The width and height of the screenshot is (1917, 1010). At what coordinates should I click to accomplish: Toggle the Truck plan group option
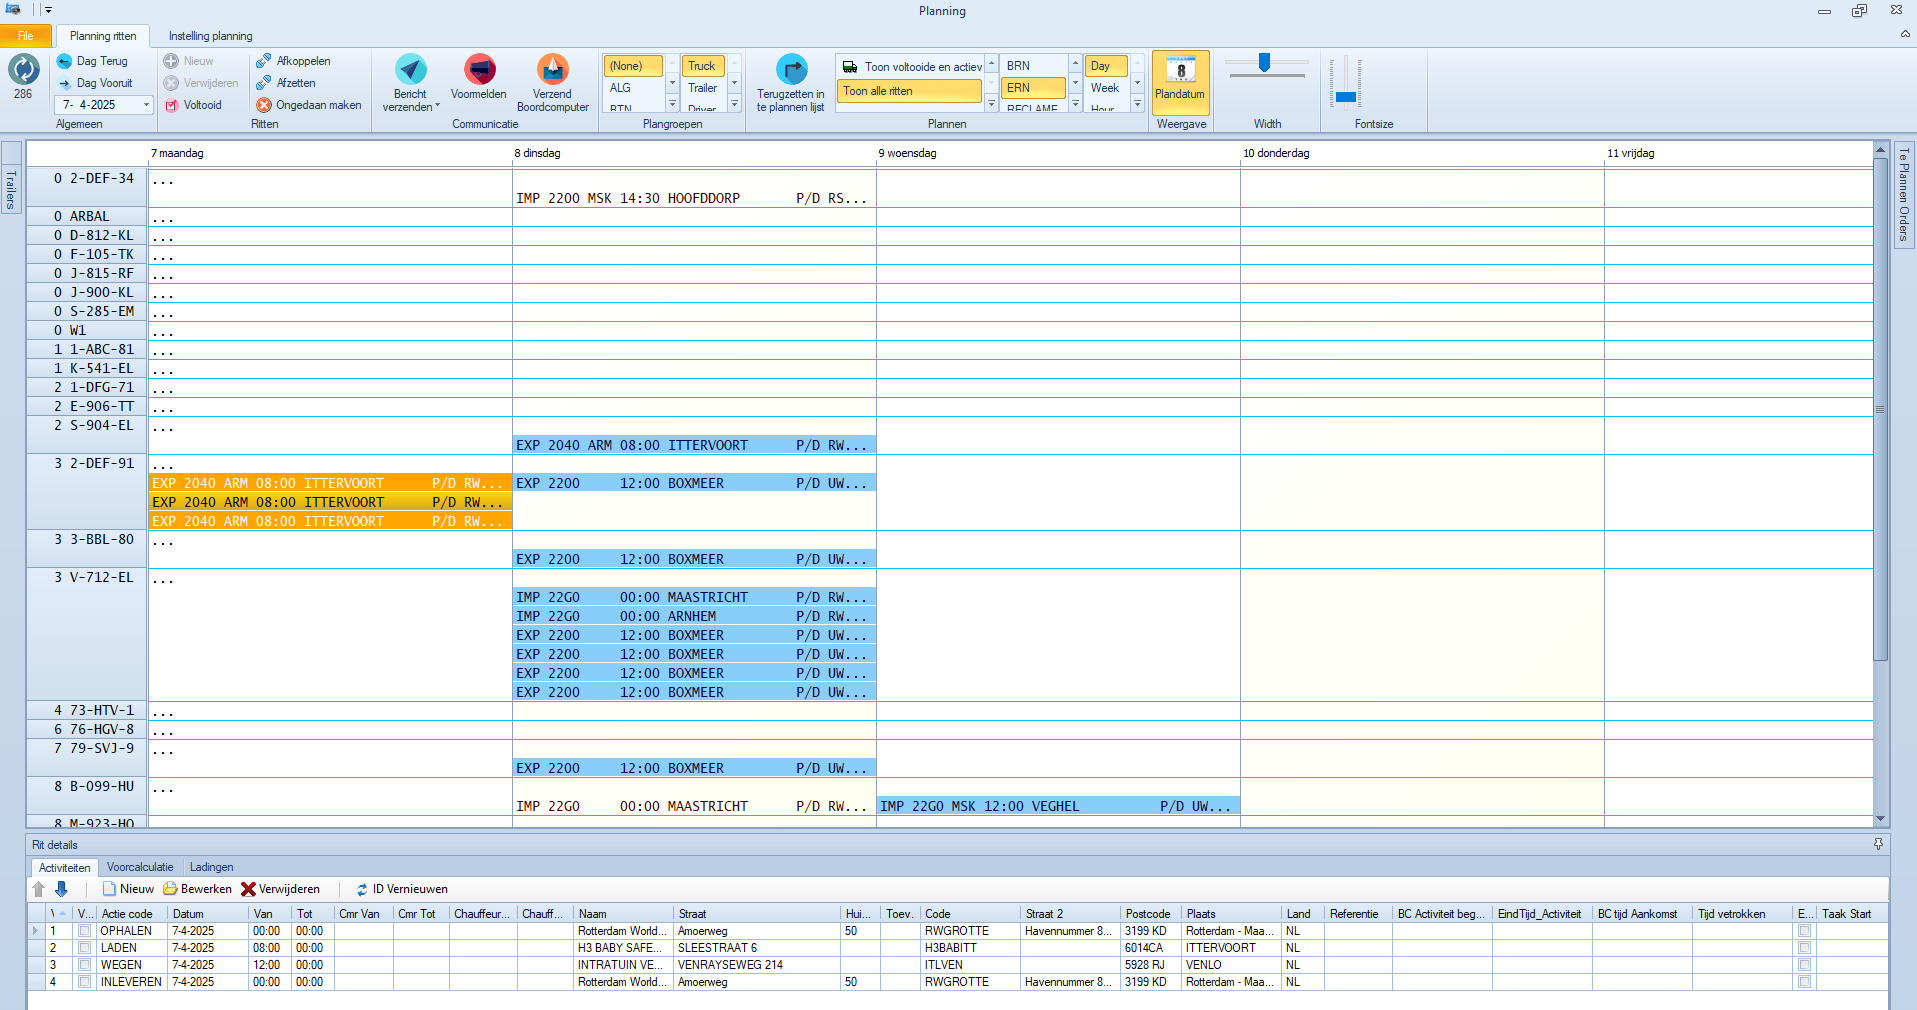(x=703, y=66)
